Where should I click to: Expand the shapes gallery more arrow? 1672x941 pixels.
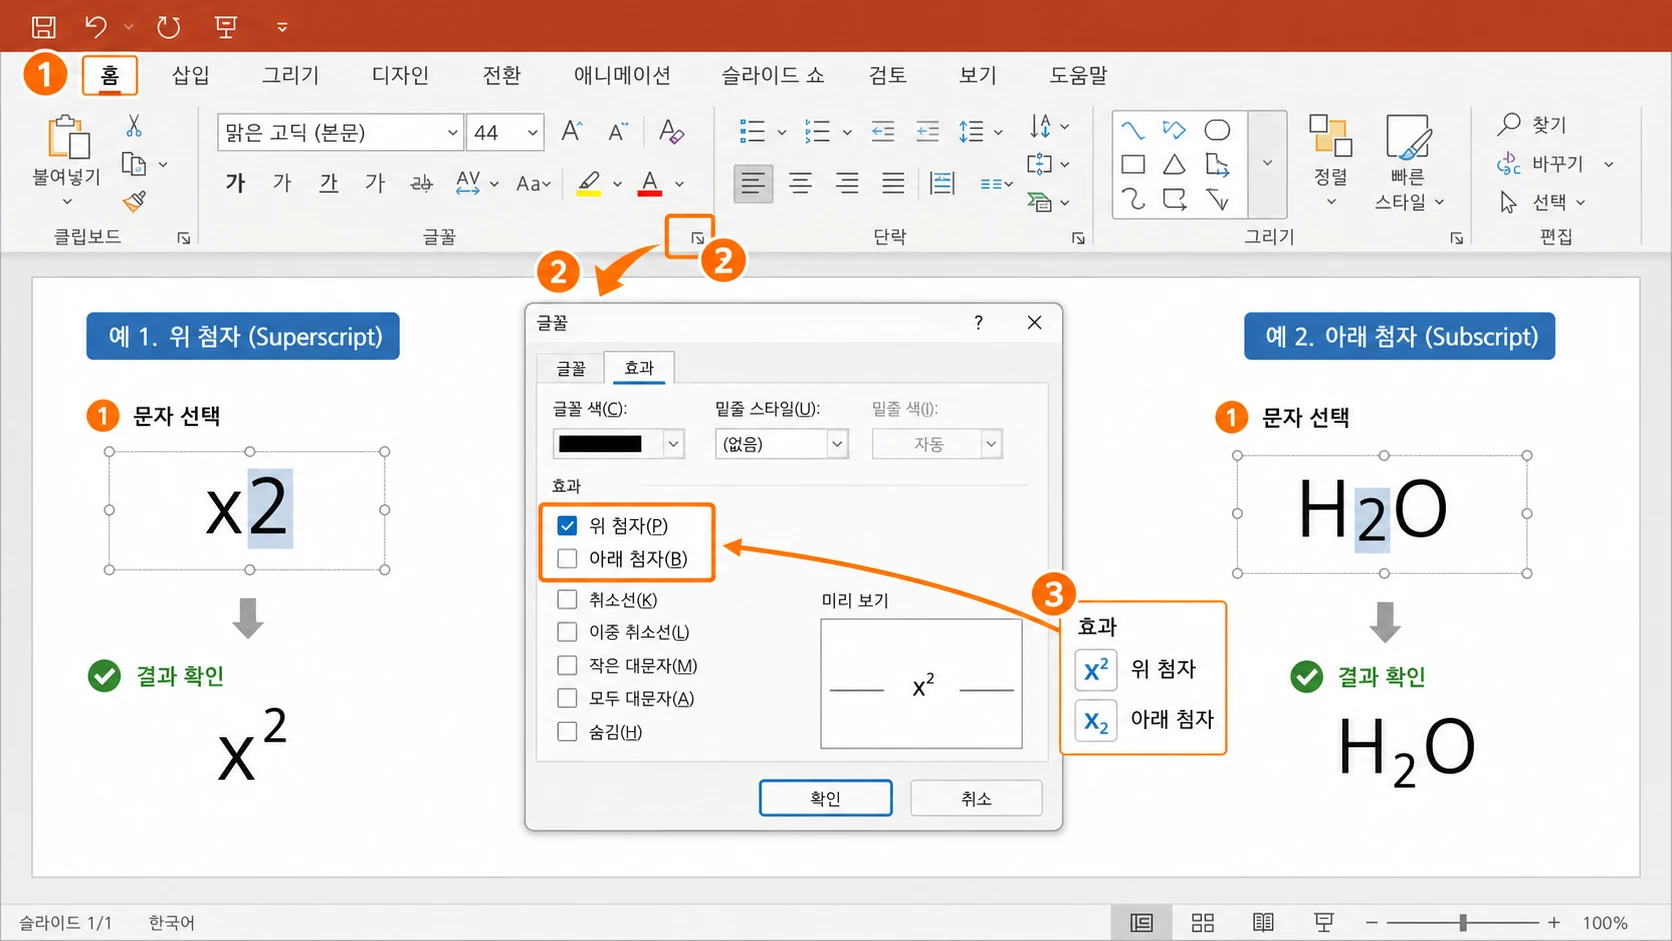[x=1267, y=163]
